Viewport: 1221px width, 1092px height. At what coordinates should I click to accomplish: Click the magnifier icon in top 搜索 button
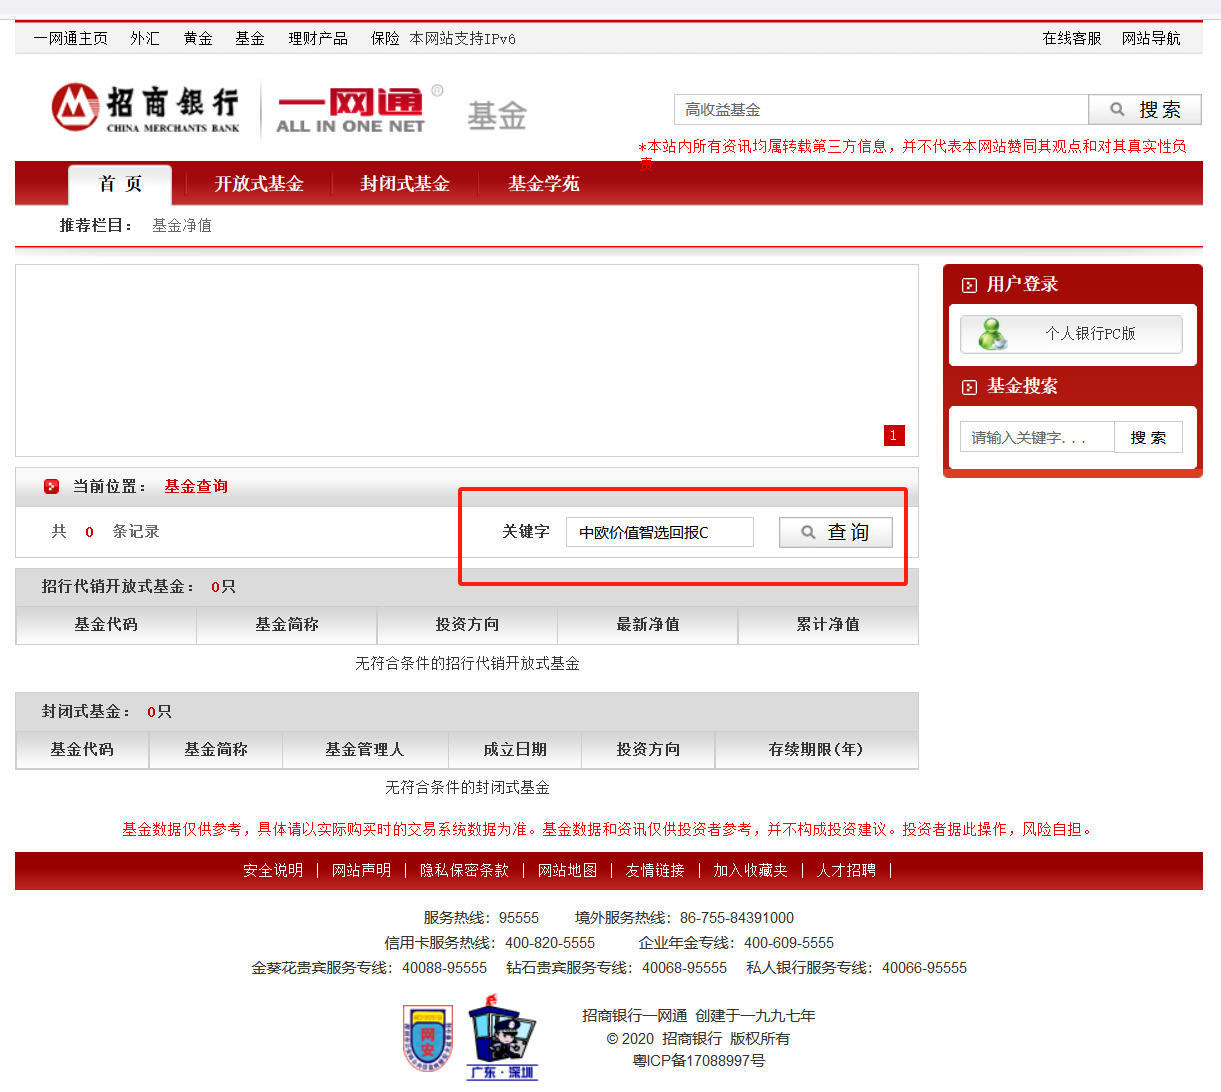pos(1118,110)
